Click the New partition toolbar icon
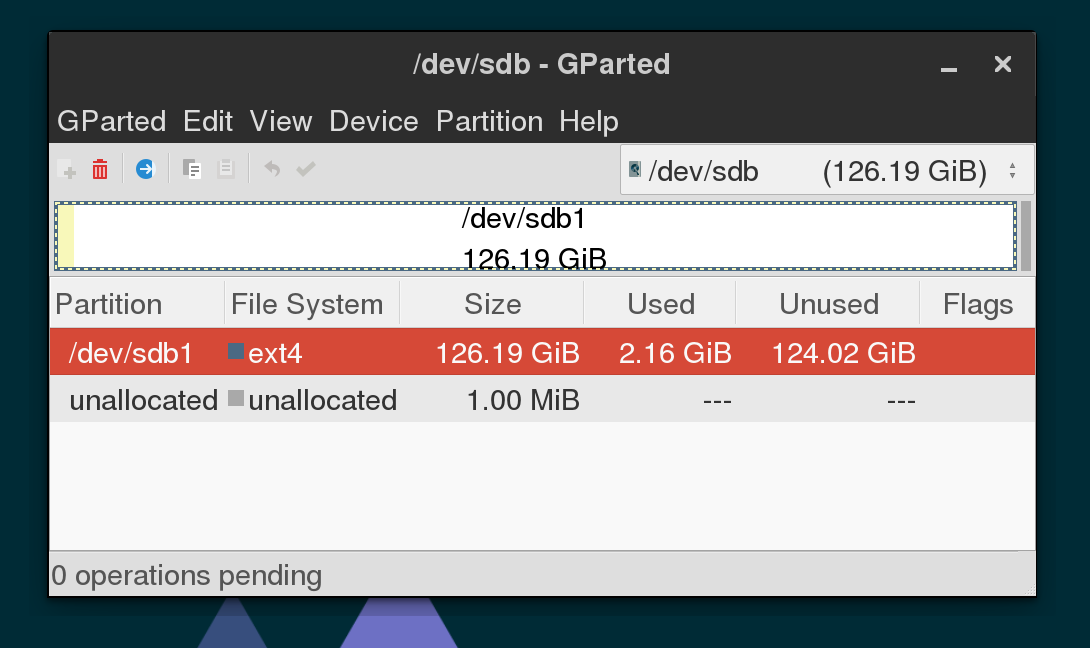The image size is (1090, 648). [67, 169]
